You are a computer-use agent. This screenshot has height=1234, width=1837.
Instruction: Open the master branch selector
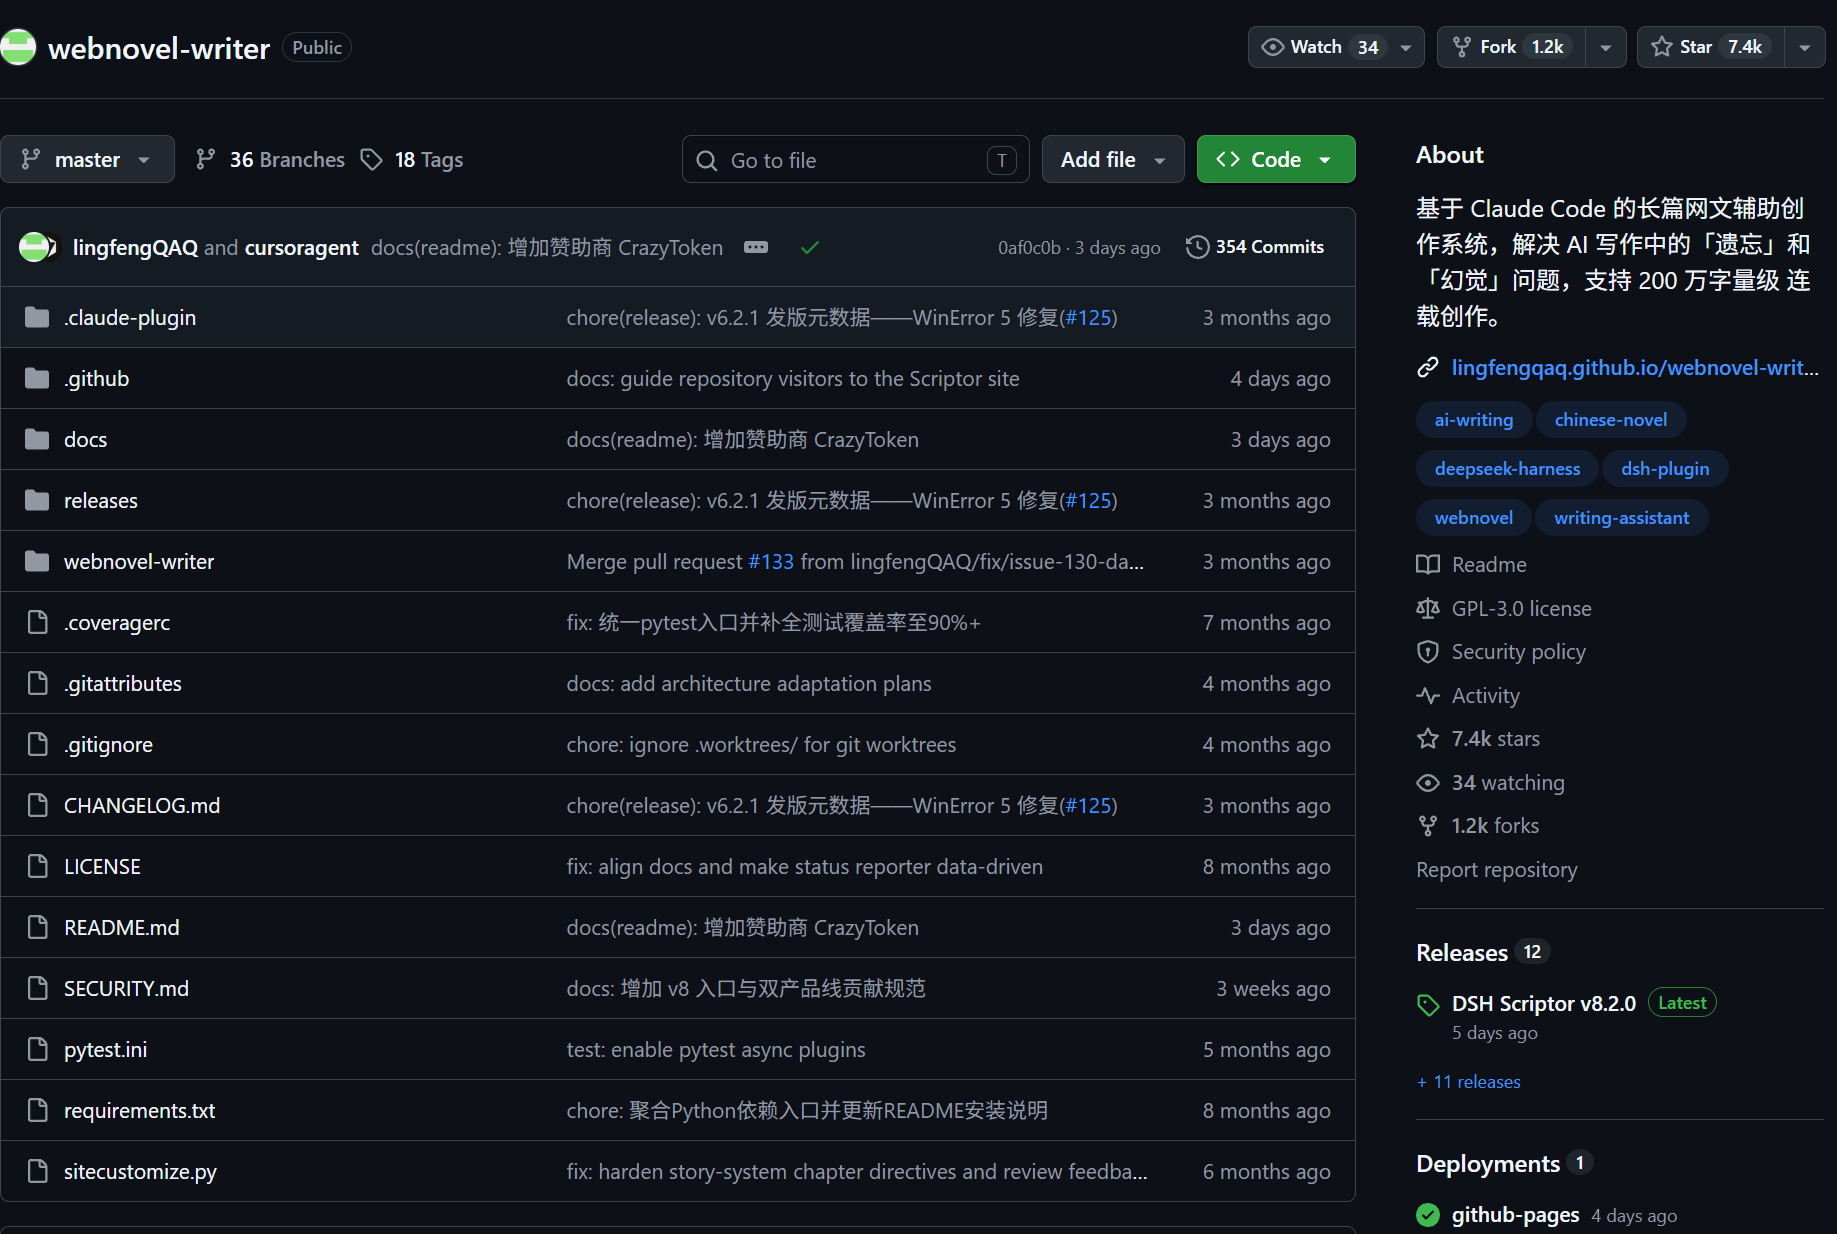click(x=87, y=159)
